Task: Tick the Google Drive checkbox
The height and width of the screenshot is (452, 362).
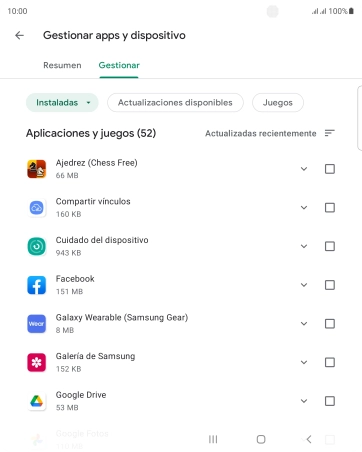Action: (x=330, y=401)
